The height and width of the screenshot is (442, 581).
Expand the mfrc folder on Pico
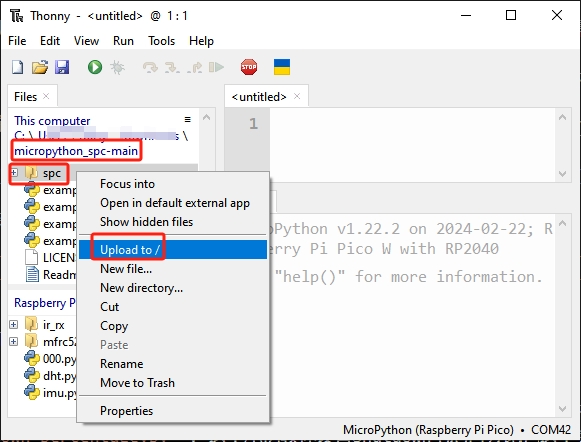(x=14, y=341)
